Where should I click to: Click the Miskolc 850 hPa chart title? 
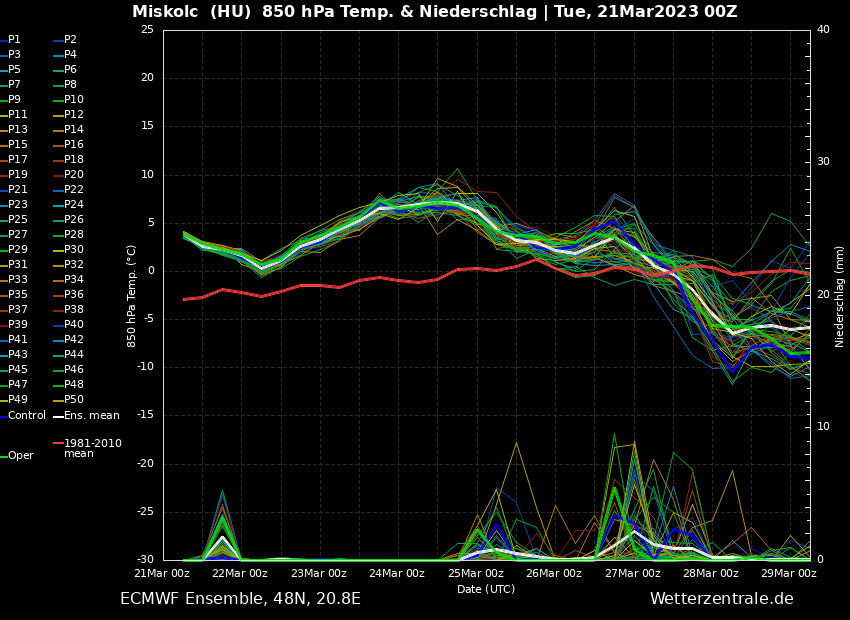click(x=434, y=12)
